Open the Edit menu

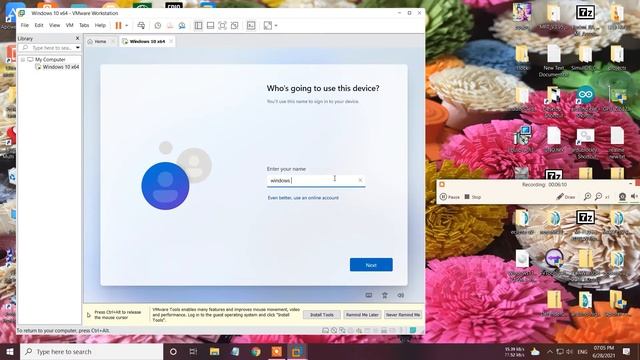click(x=39, y=25)
